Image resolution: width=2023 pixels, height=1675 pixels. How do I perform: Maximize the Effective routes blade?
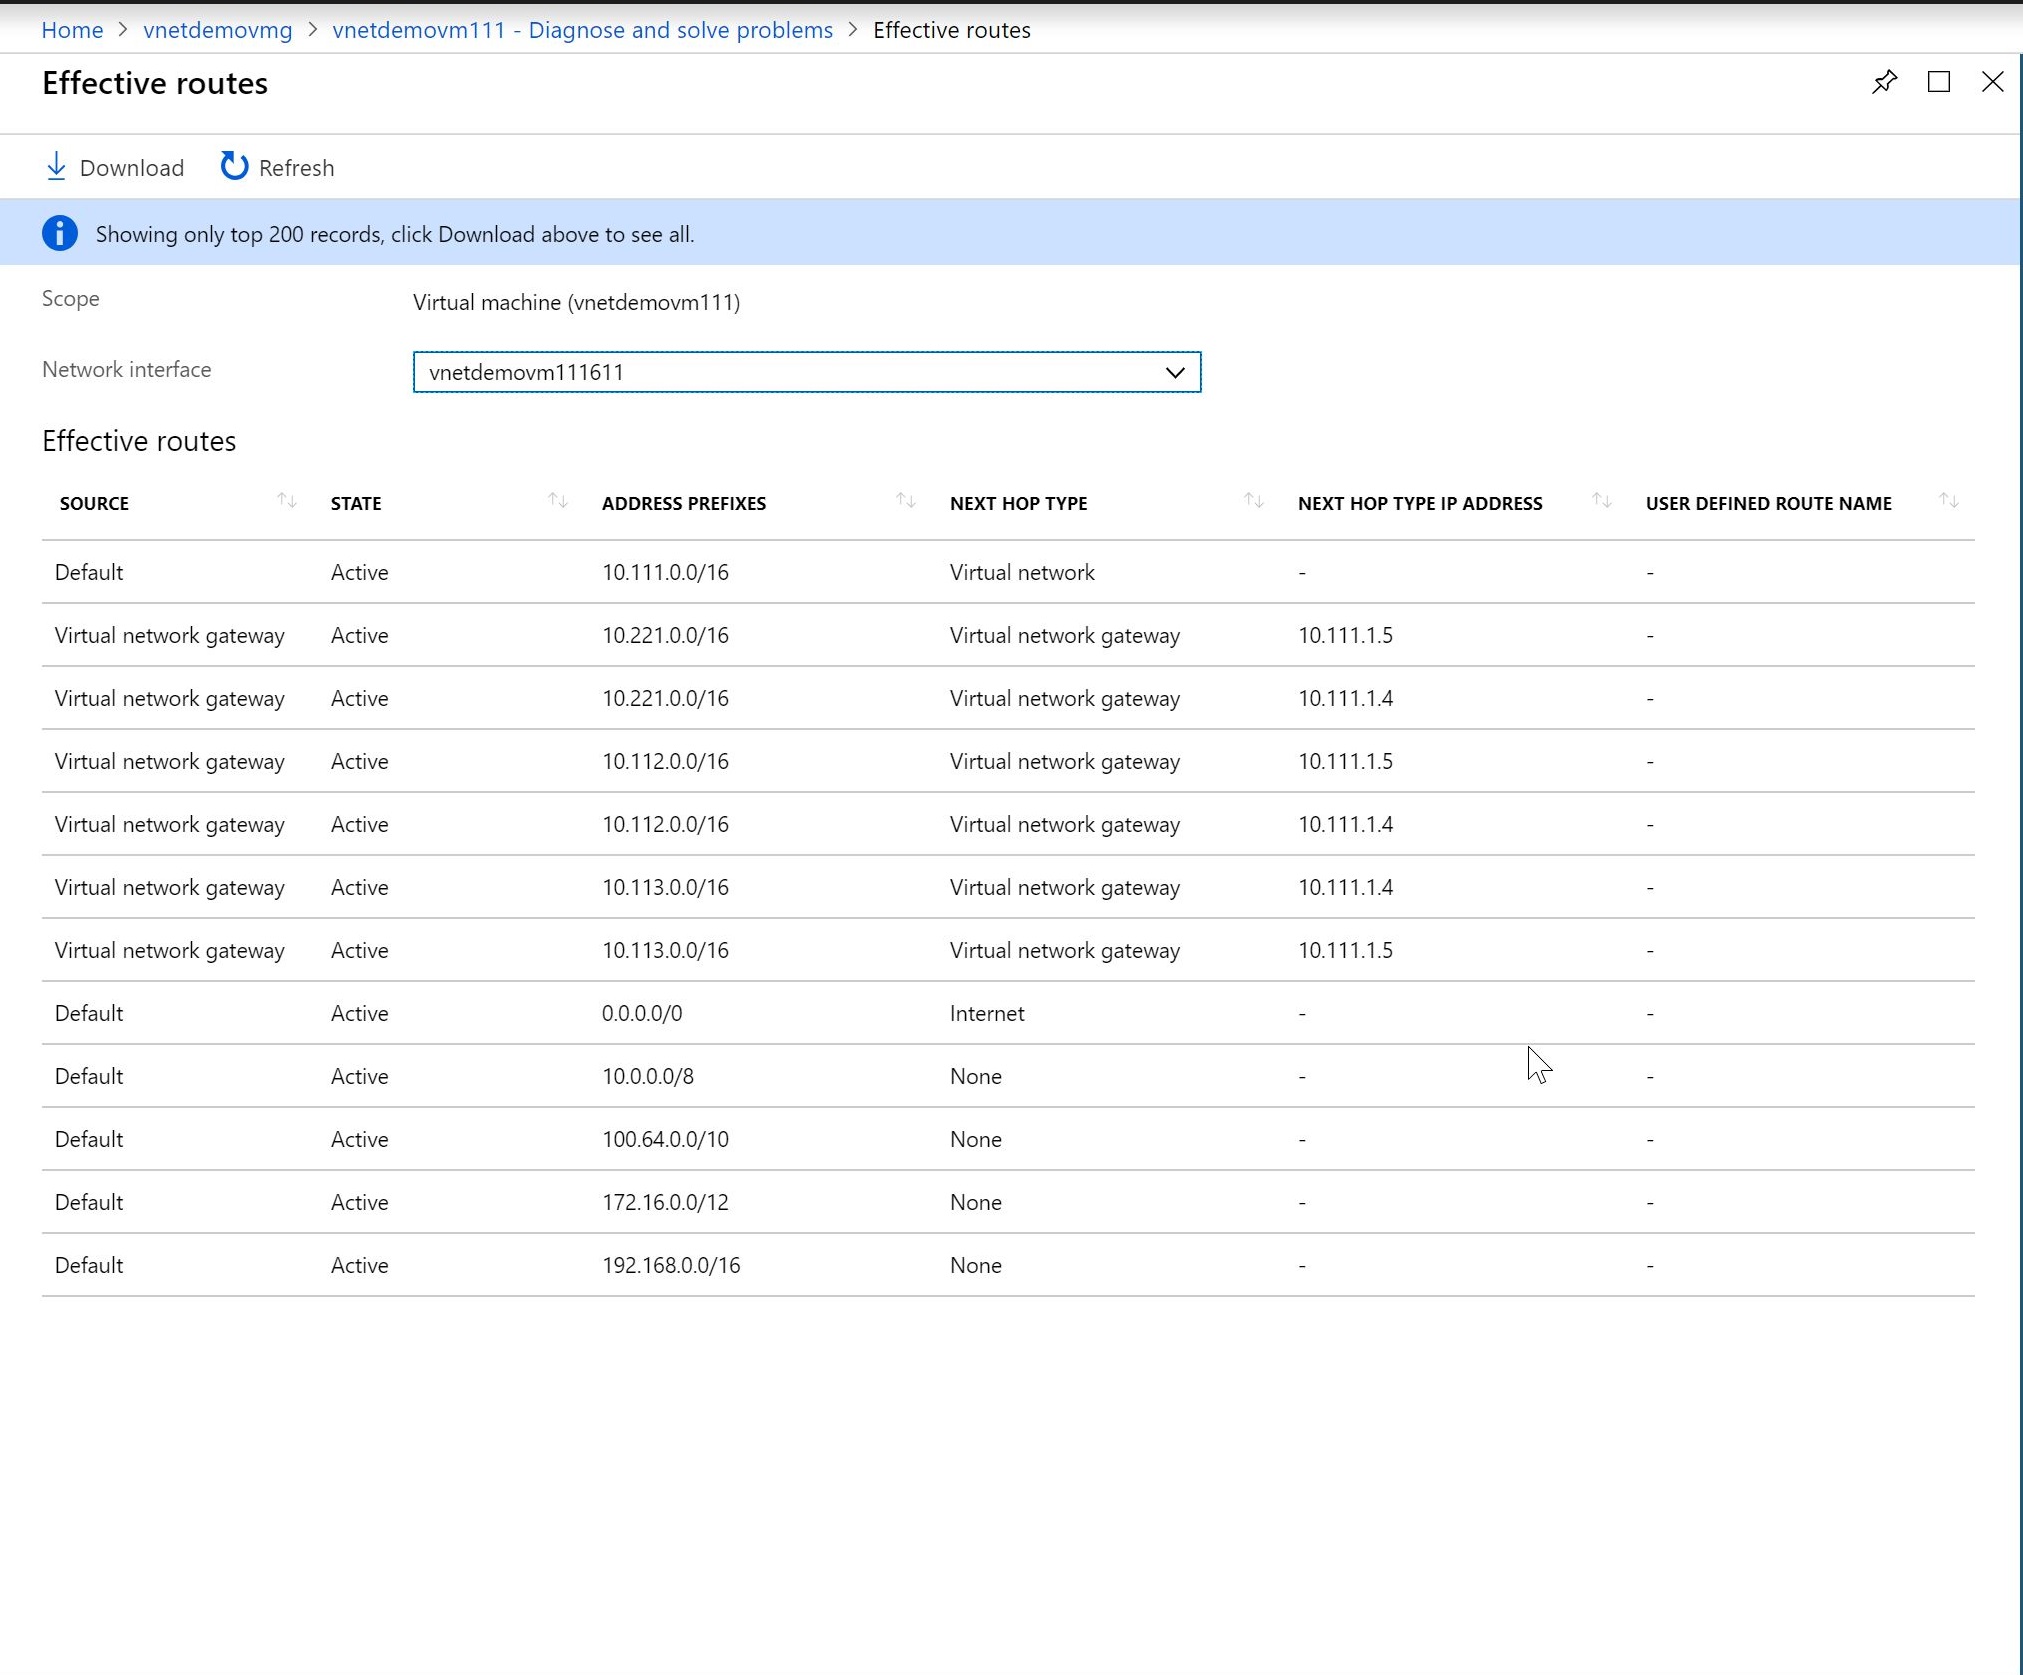(1938, 82)
